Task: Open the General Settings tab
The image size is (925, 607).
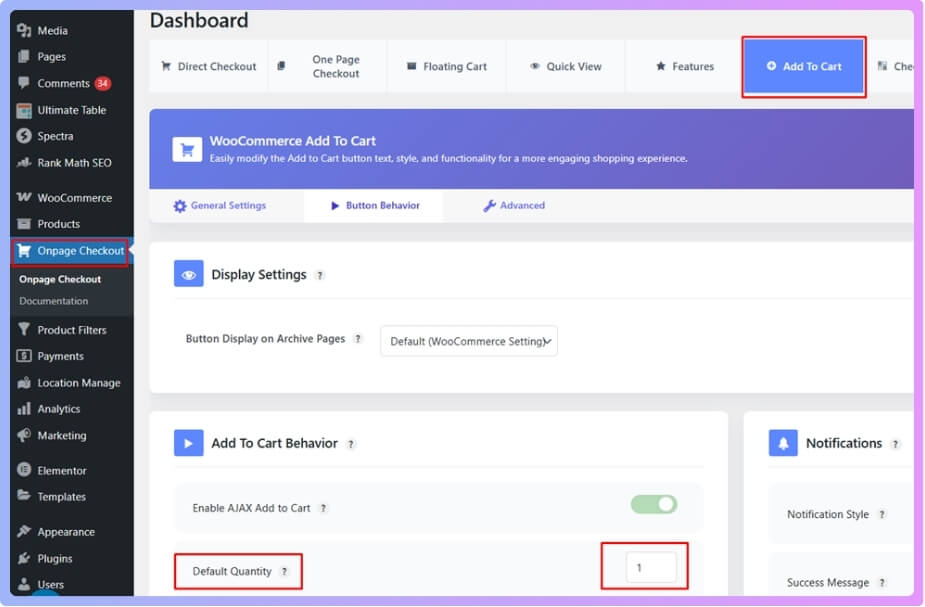Action: [x=220, y=206]
